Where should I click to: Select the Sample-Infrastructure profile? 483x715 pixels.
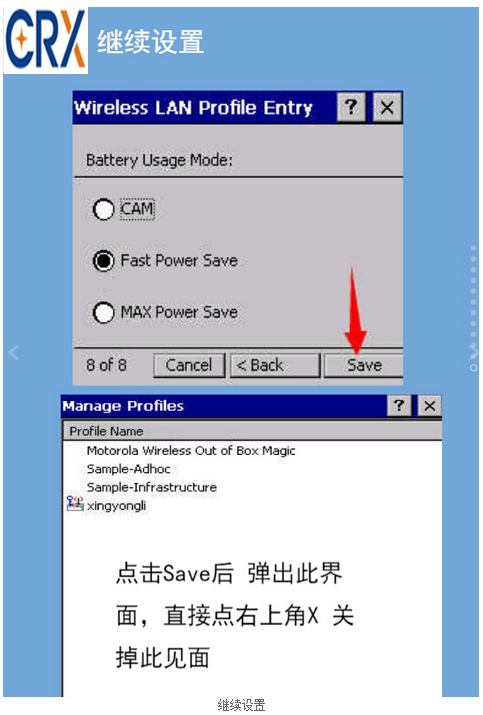tap(151, 487)
